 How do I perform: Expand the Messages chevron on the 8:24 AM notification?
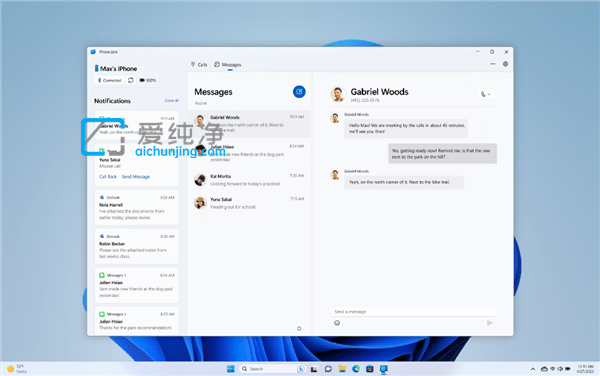(125, 275)
